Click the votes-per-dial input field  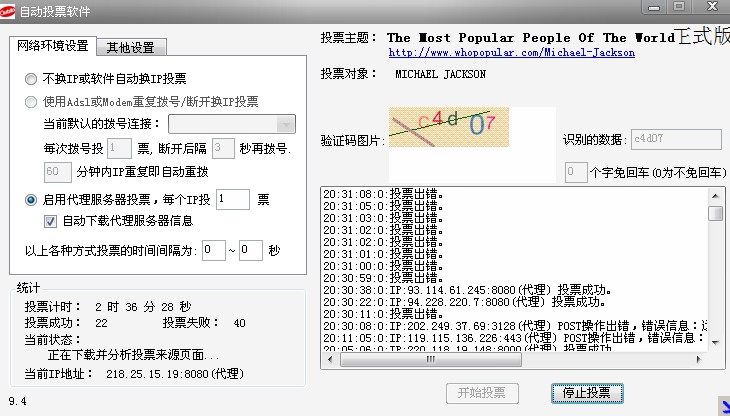pyautogui.click(x=119, y=148)
